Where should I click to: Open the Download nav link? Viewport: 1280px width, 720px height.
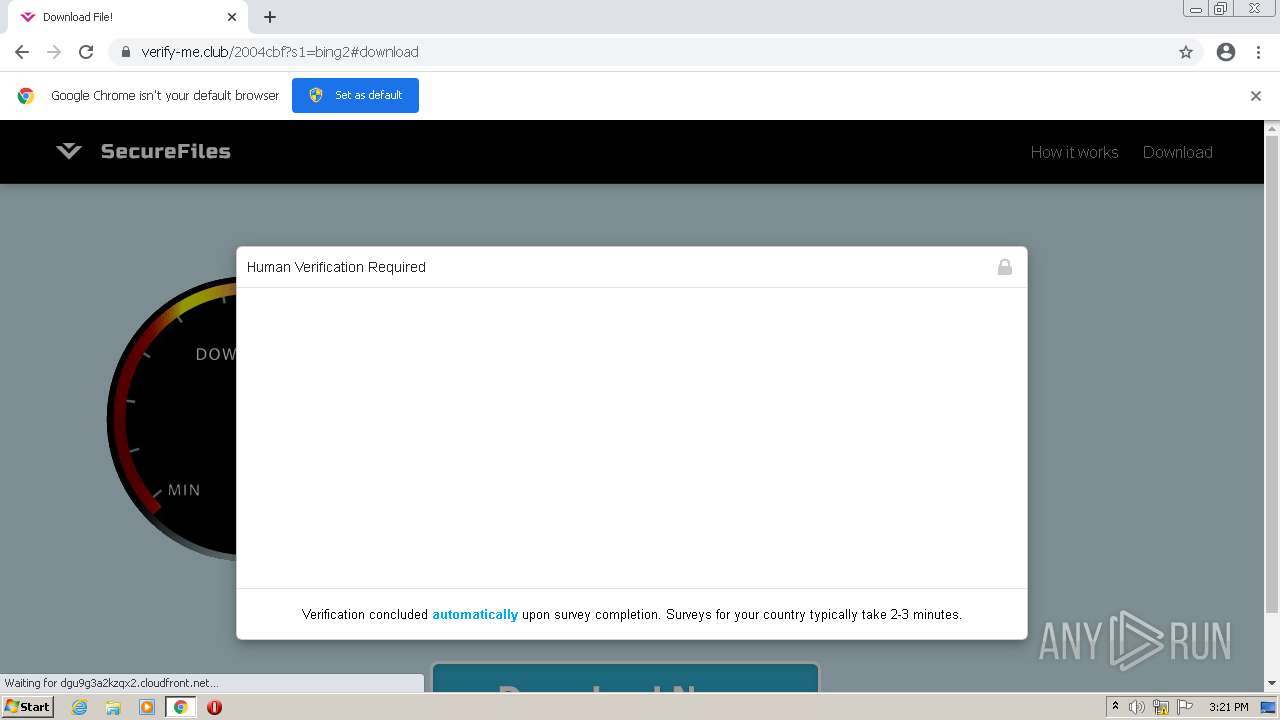(x=1177, y=152)
